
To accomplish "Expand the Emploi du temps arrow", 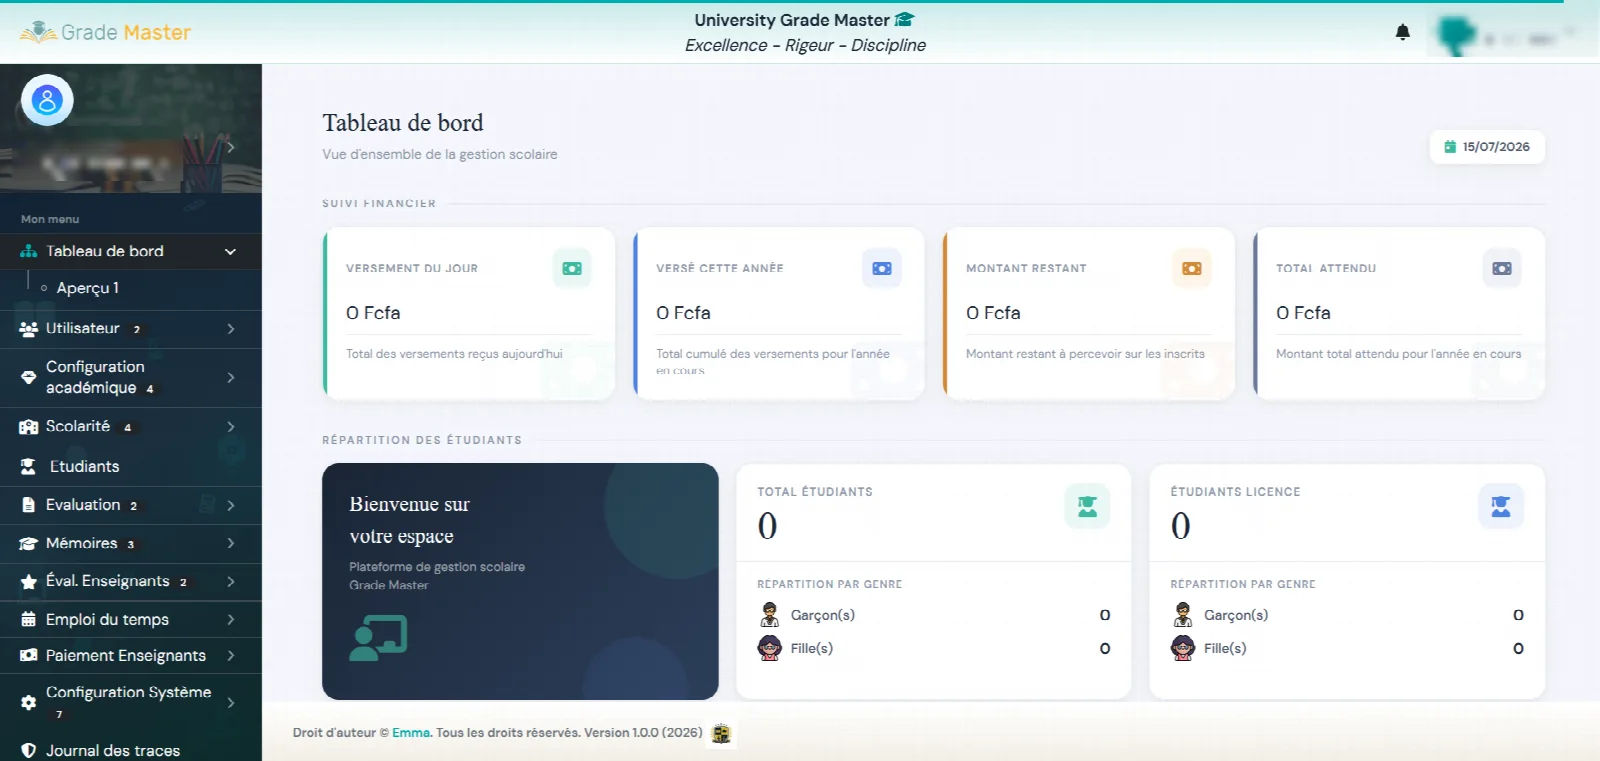I will point(231,619).
